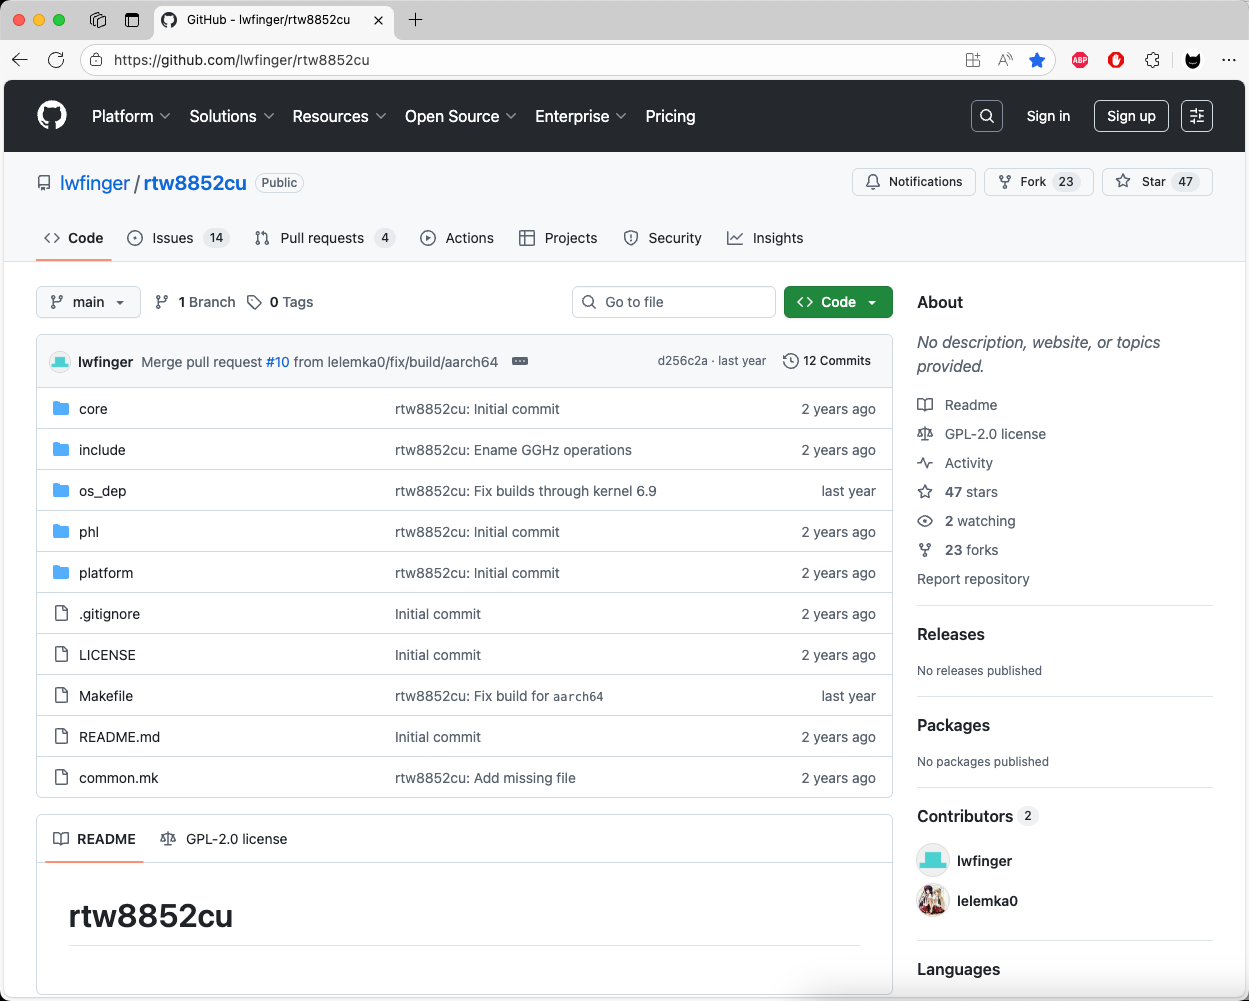Open the include folder

pyautogui.click(x=102, y=450)
